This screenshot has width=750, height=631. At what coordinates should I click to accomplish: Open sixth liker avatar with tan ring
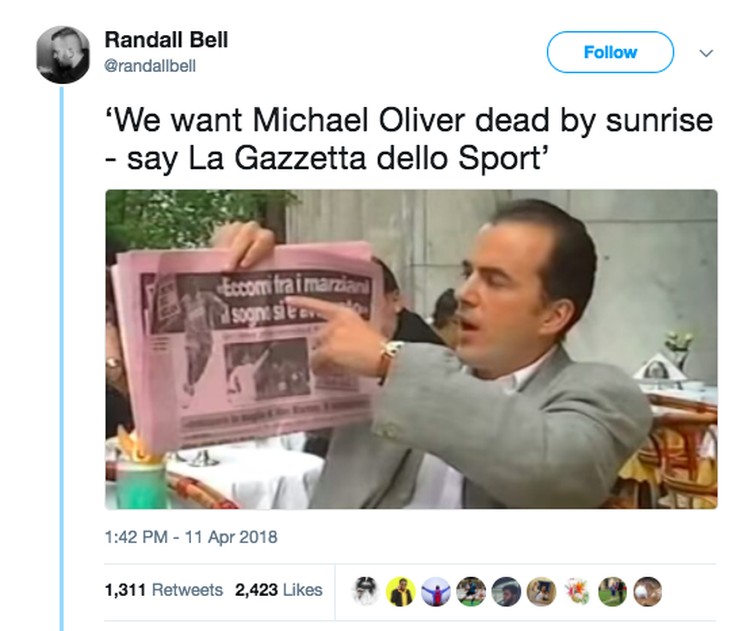click(541, 591)
